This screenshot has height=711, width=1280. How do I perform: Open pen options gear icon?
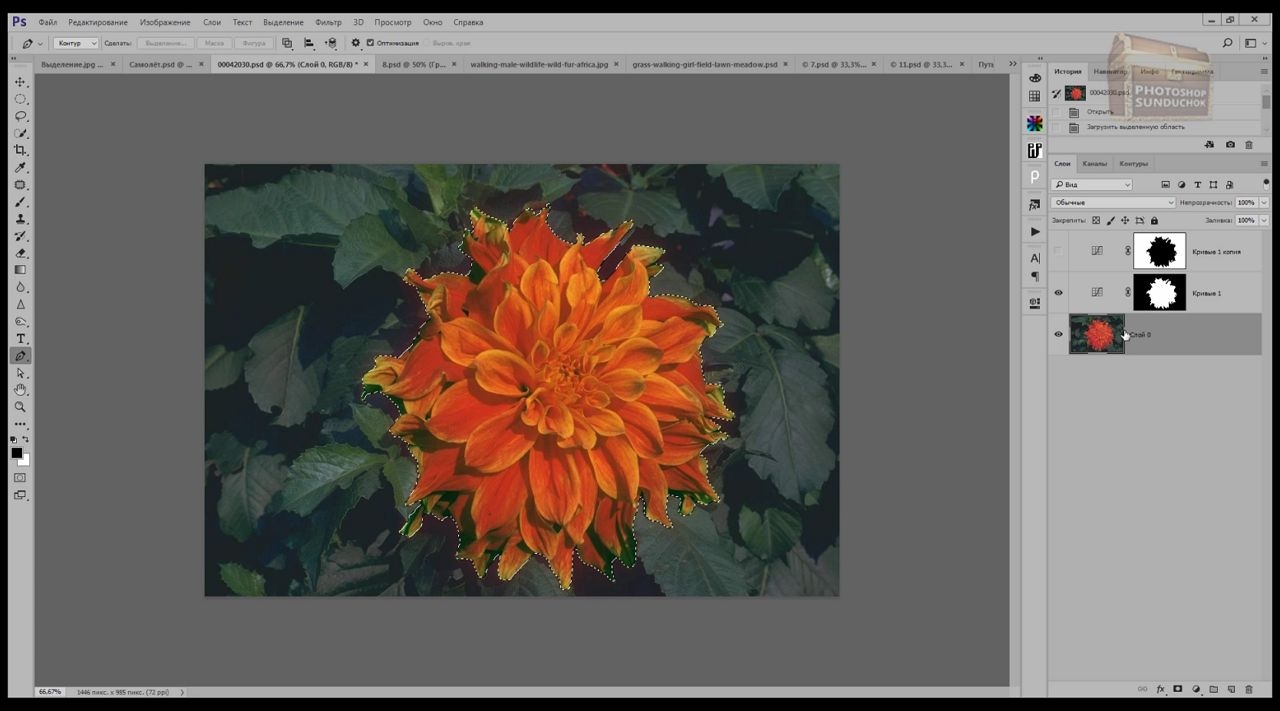[355, 43]
